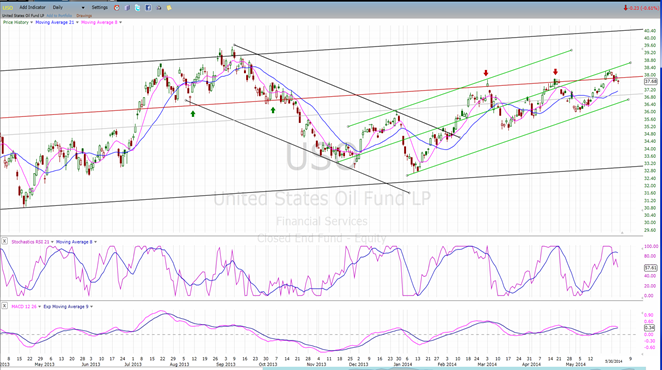Share the chart on Facebook
The width and height of the screenshot is (662, 370).
point(148,8)
